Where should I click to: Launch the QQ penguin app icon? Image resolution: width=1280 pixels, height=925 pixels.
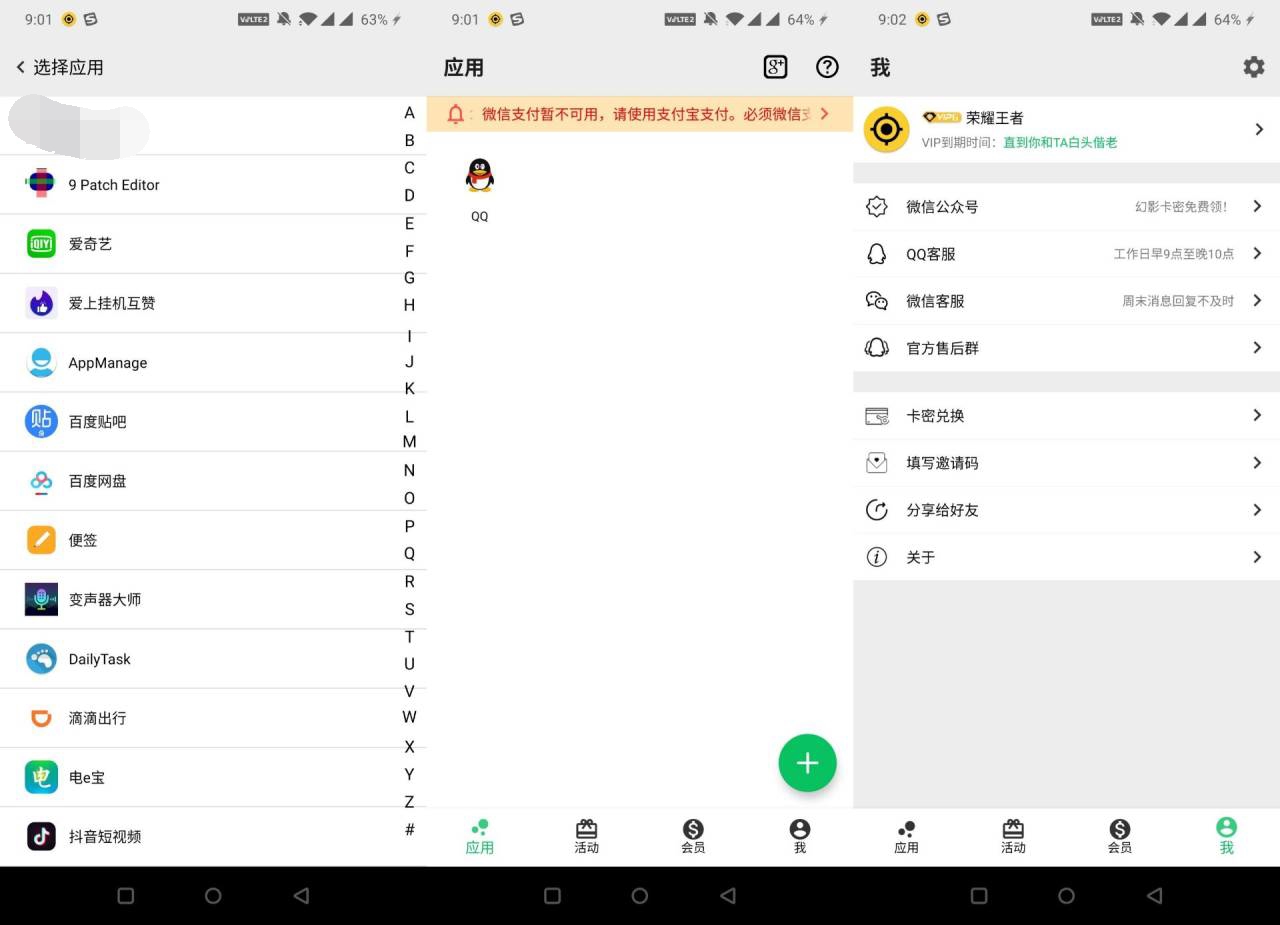click(x=480, y=177)
